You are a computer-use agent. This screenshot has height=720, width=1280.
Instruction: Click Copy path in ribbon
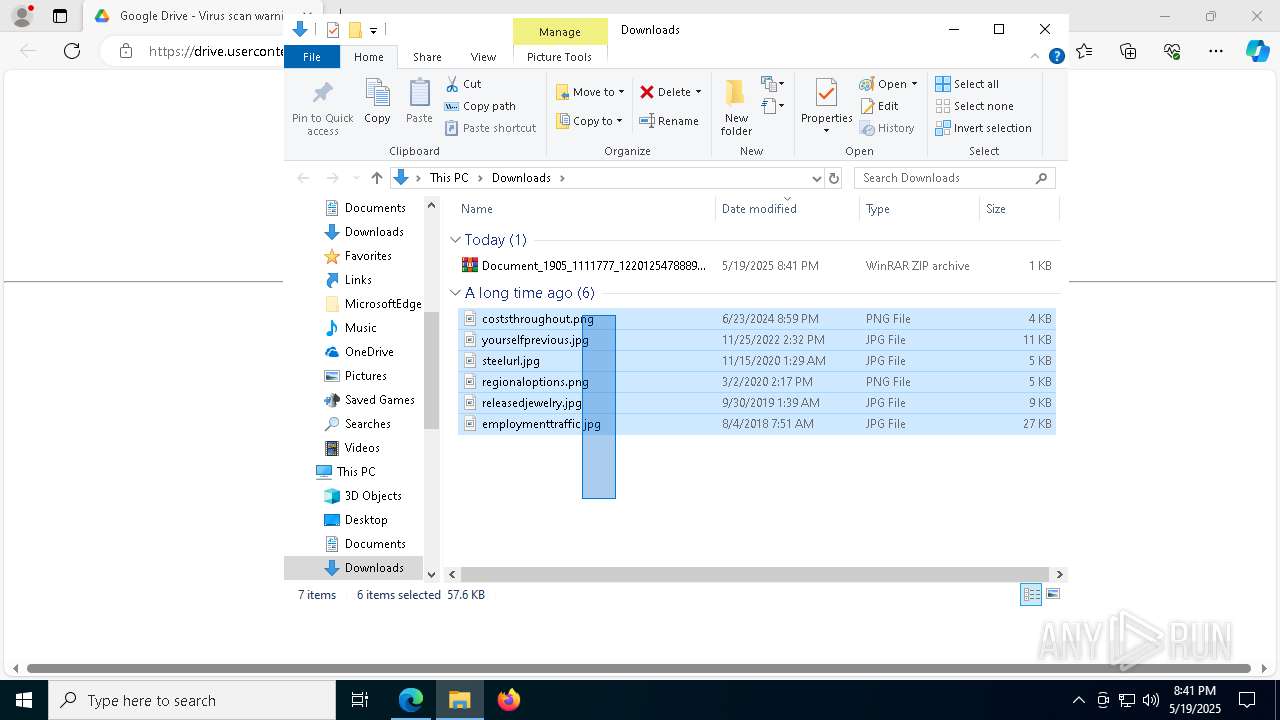[x=480, y=106]
